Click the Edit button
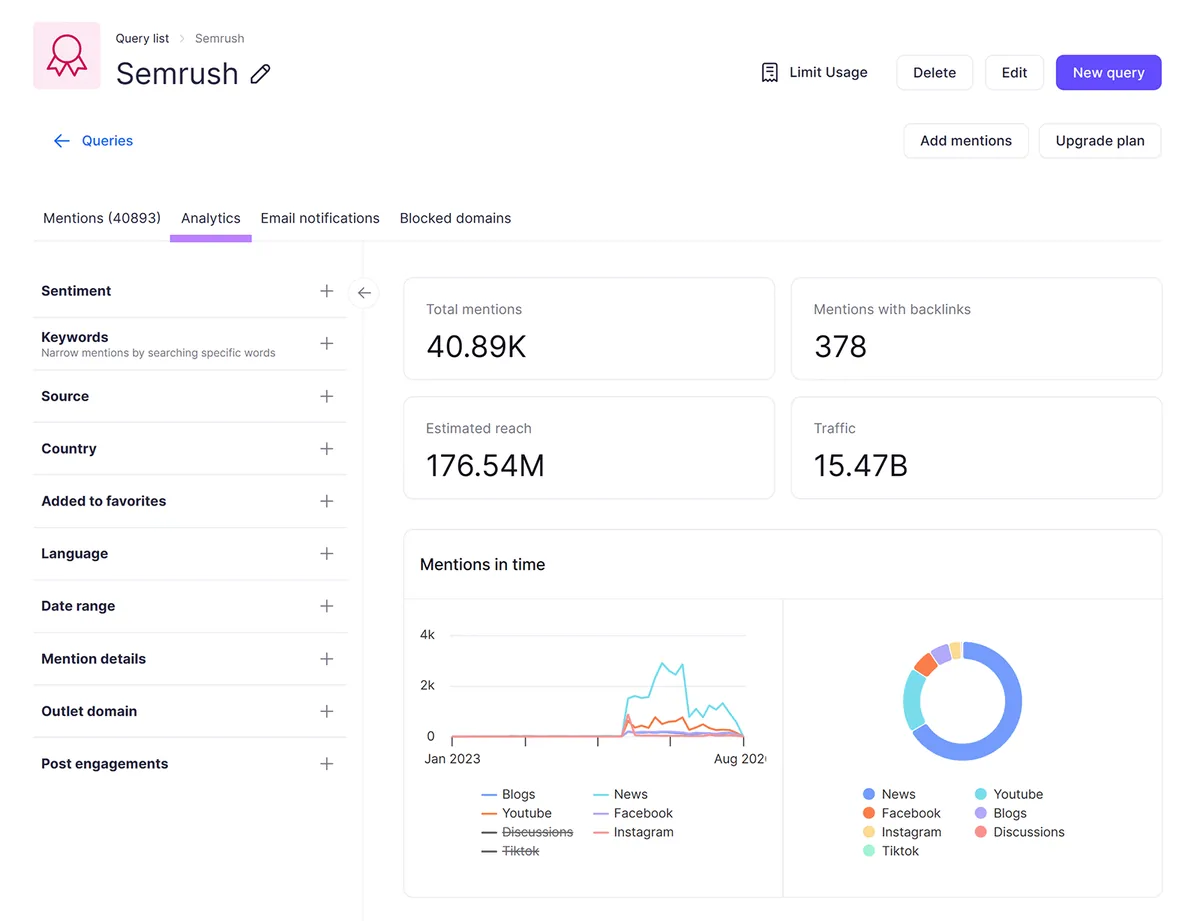 point(1015,73)
